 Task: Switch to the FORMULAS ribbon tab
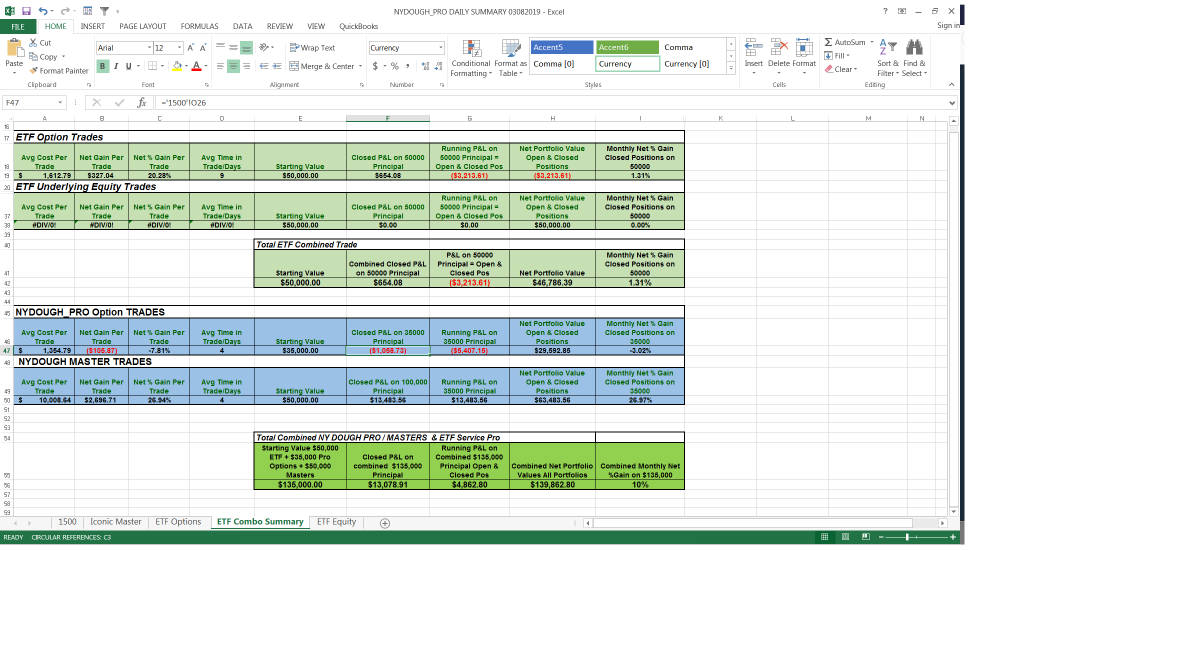198,27
